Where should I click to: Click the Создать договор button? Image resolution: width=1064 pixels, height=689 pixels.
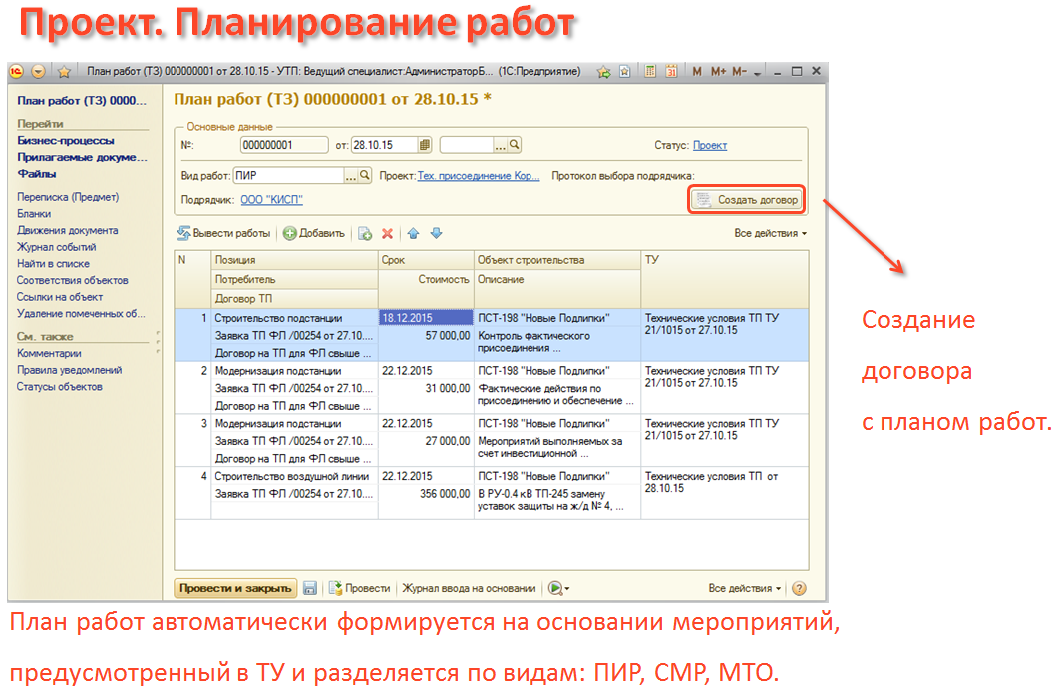(x=746, y=200)
